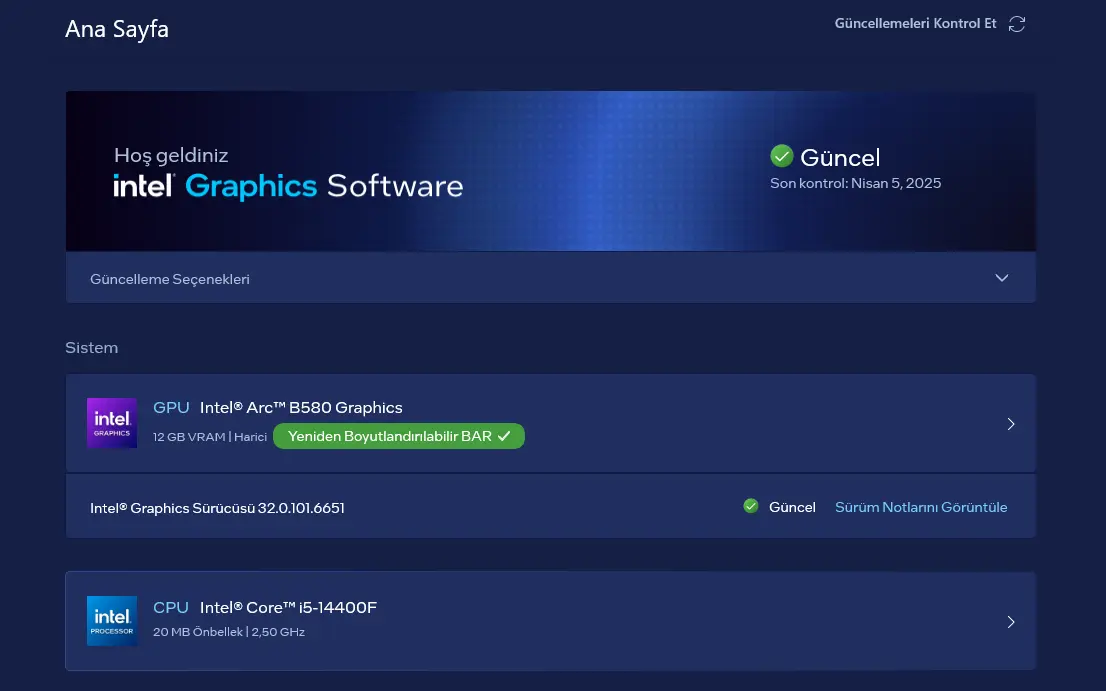Click the GPU label

pos(171,408)
